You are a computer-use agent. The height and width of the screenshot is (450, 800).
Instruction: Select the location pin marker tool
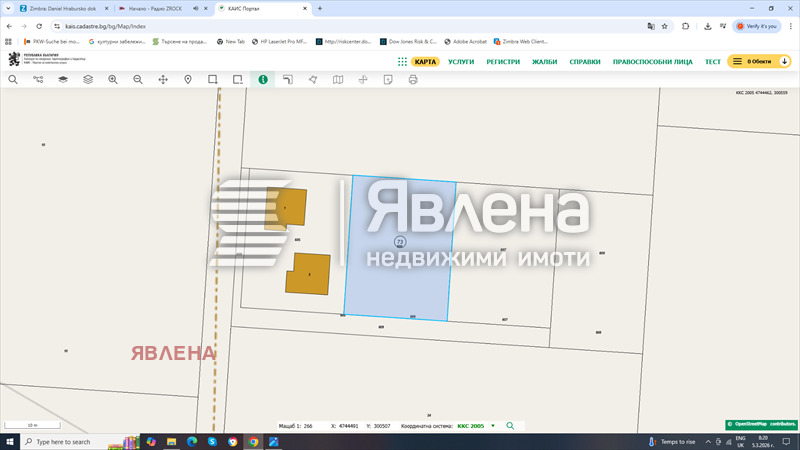pos(188,79)
